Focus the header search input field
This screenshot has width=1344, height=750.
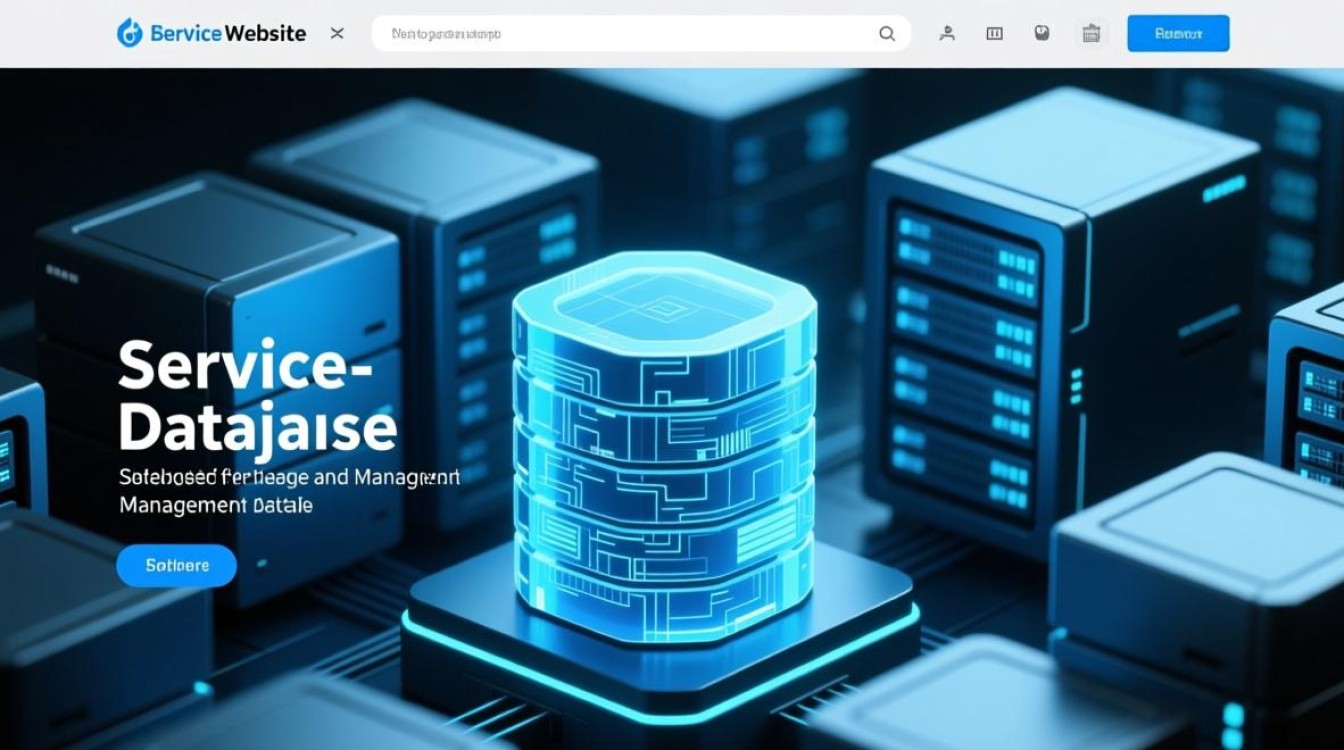pos(620,33)
